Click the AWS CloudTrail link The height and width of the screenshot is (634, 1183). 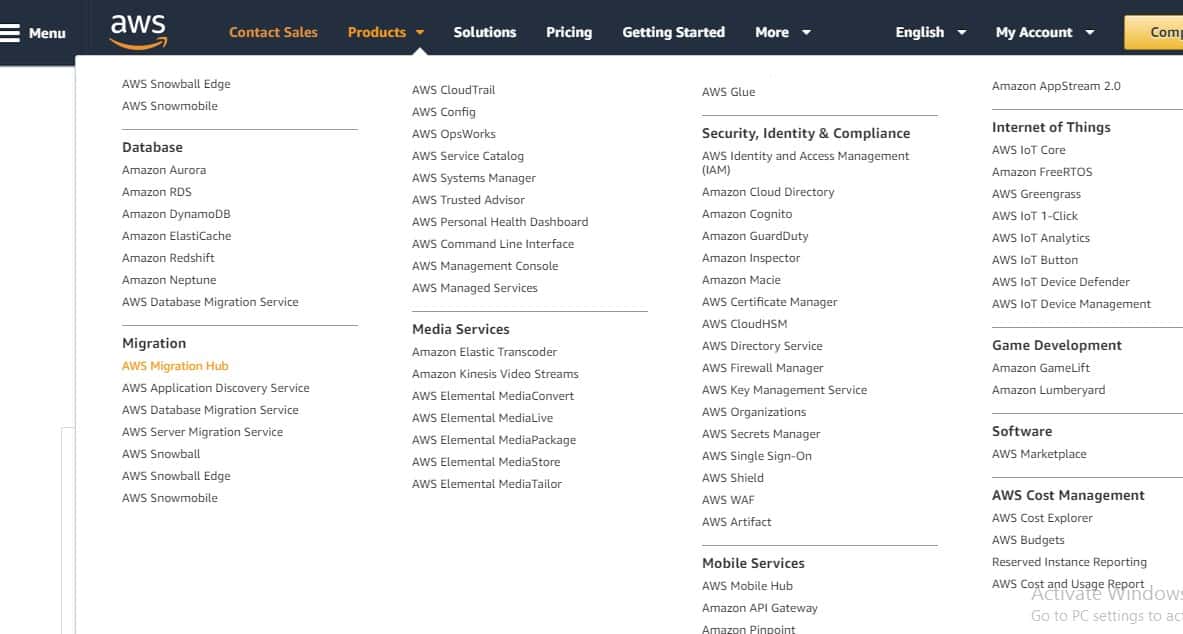[453, 89]
